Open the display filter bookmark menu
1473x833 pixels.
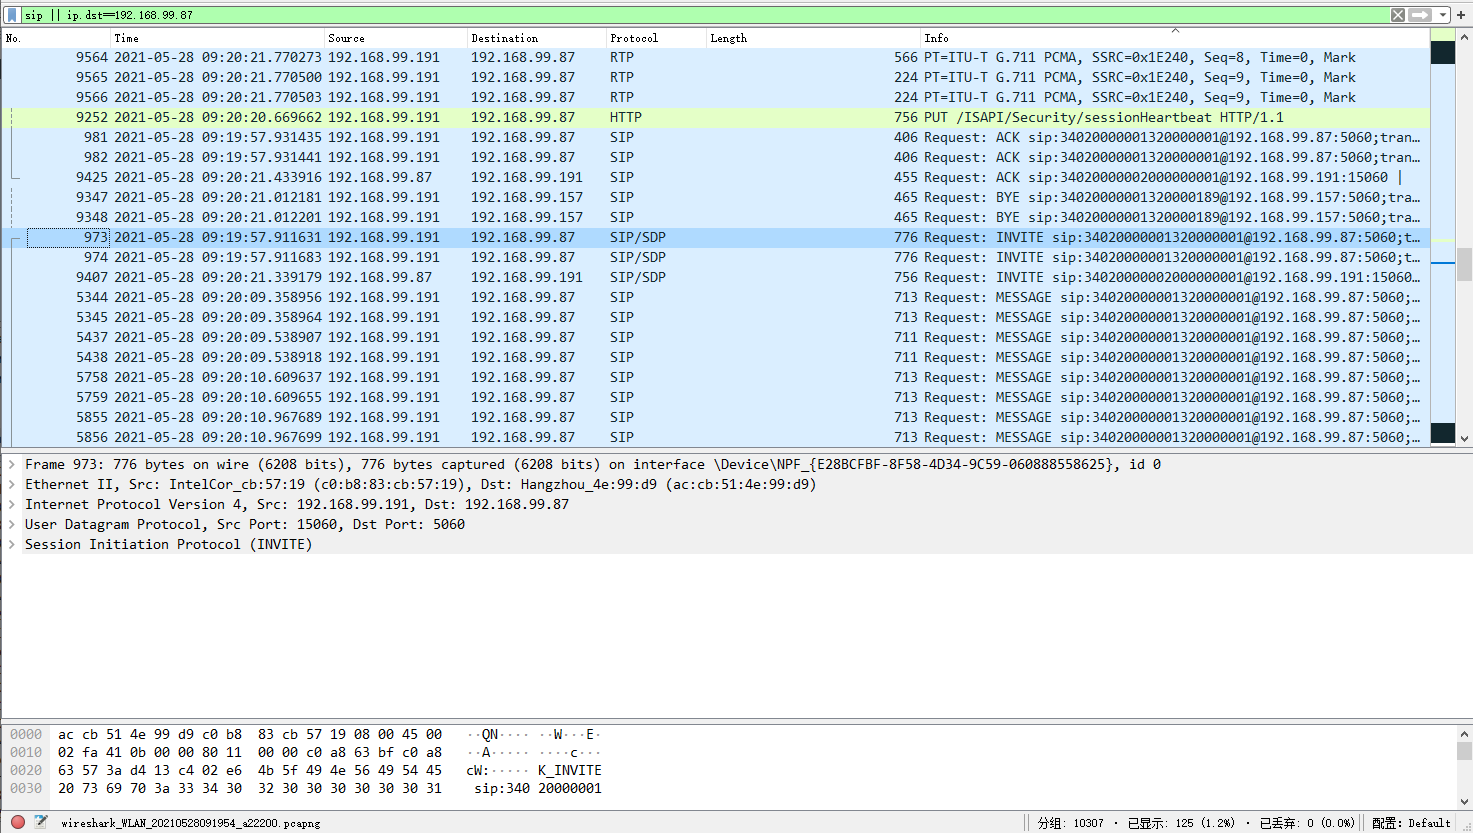pos(12,15)
